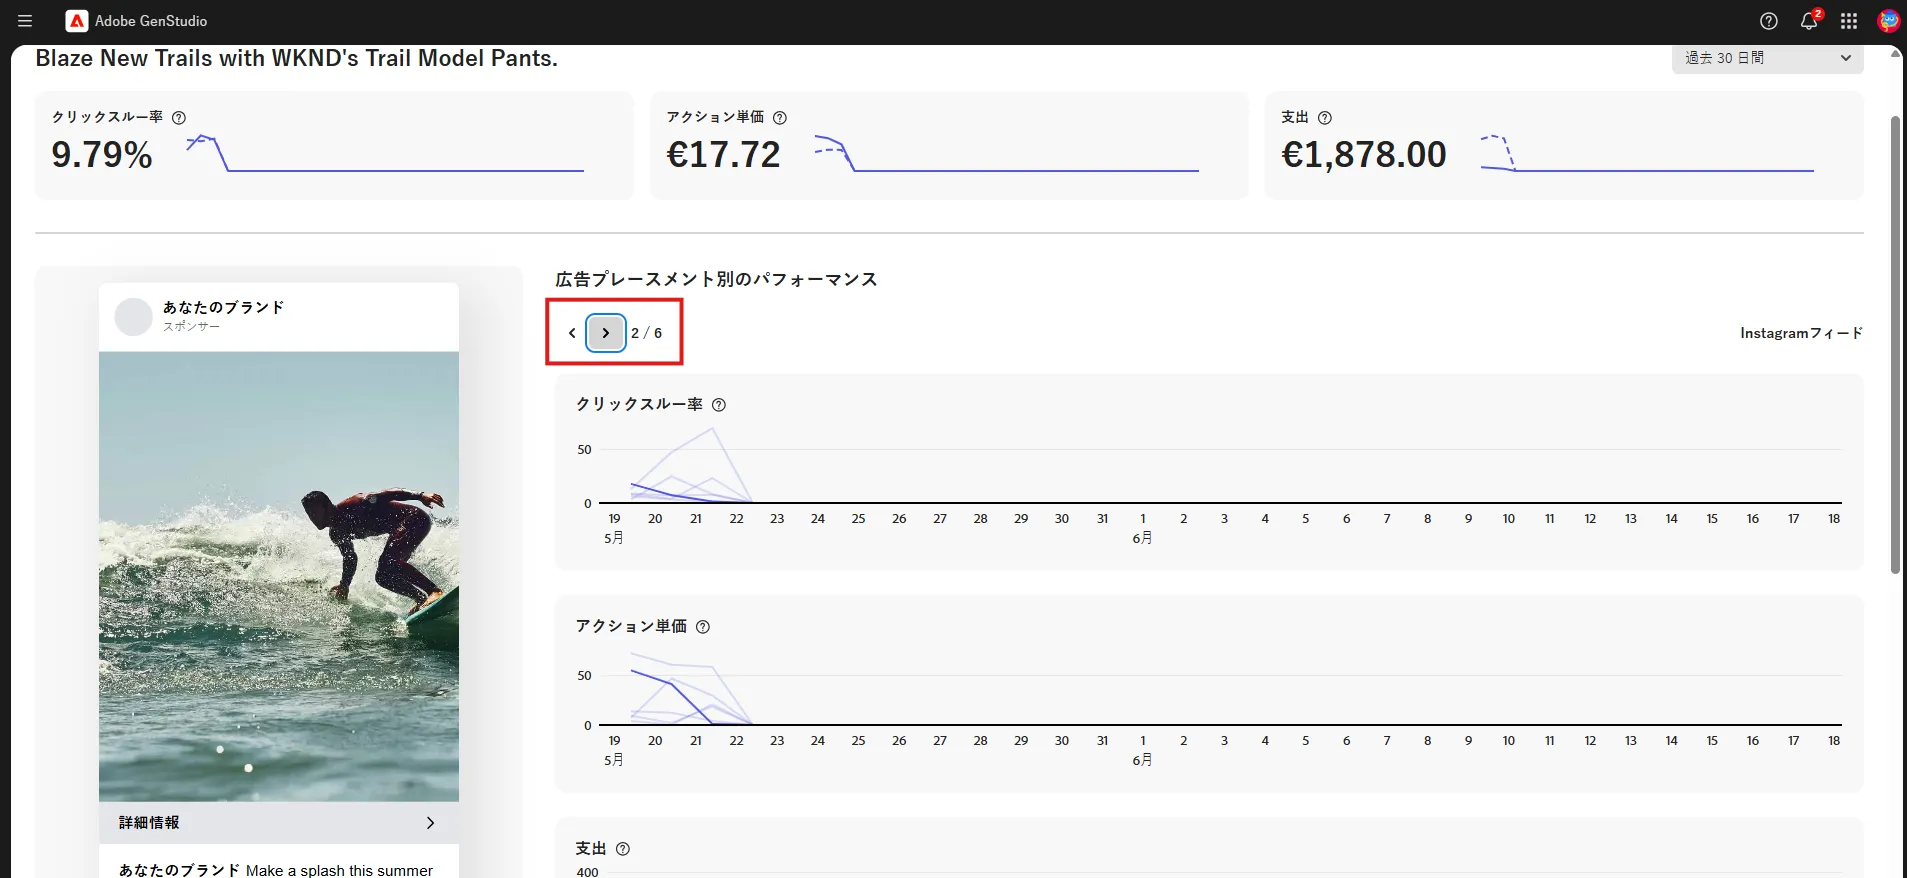Open the hamburger navigation menu
Screen dimensions: 1907x878
point(25,21)
